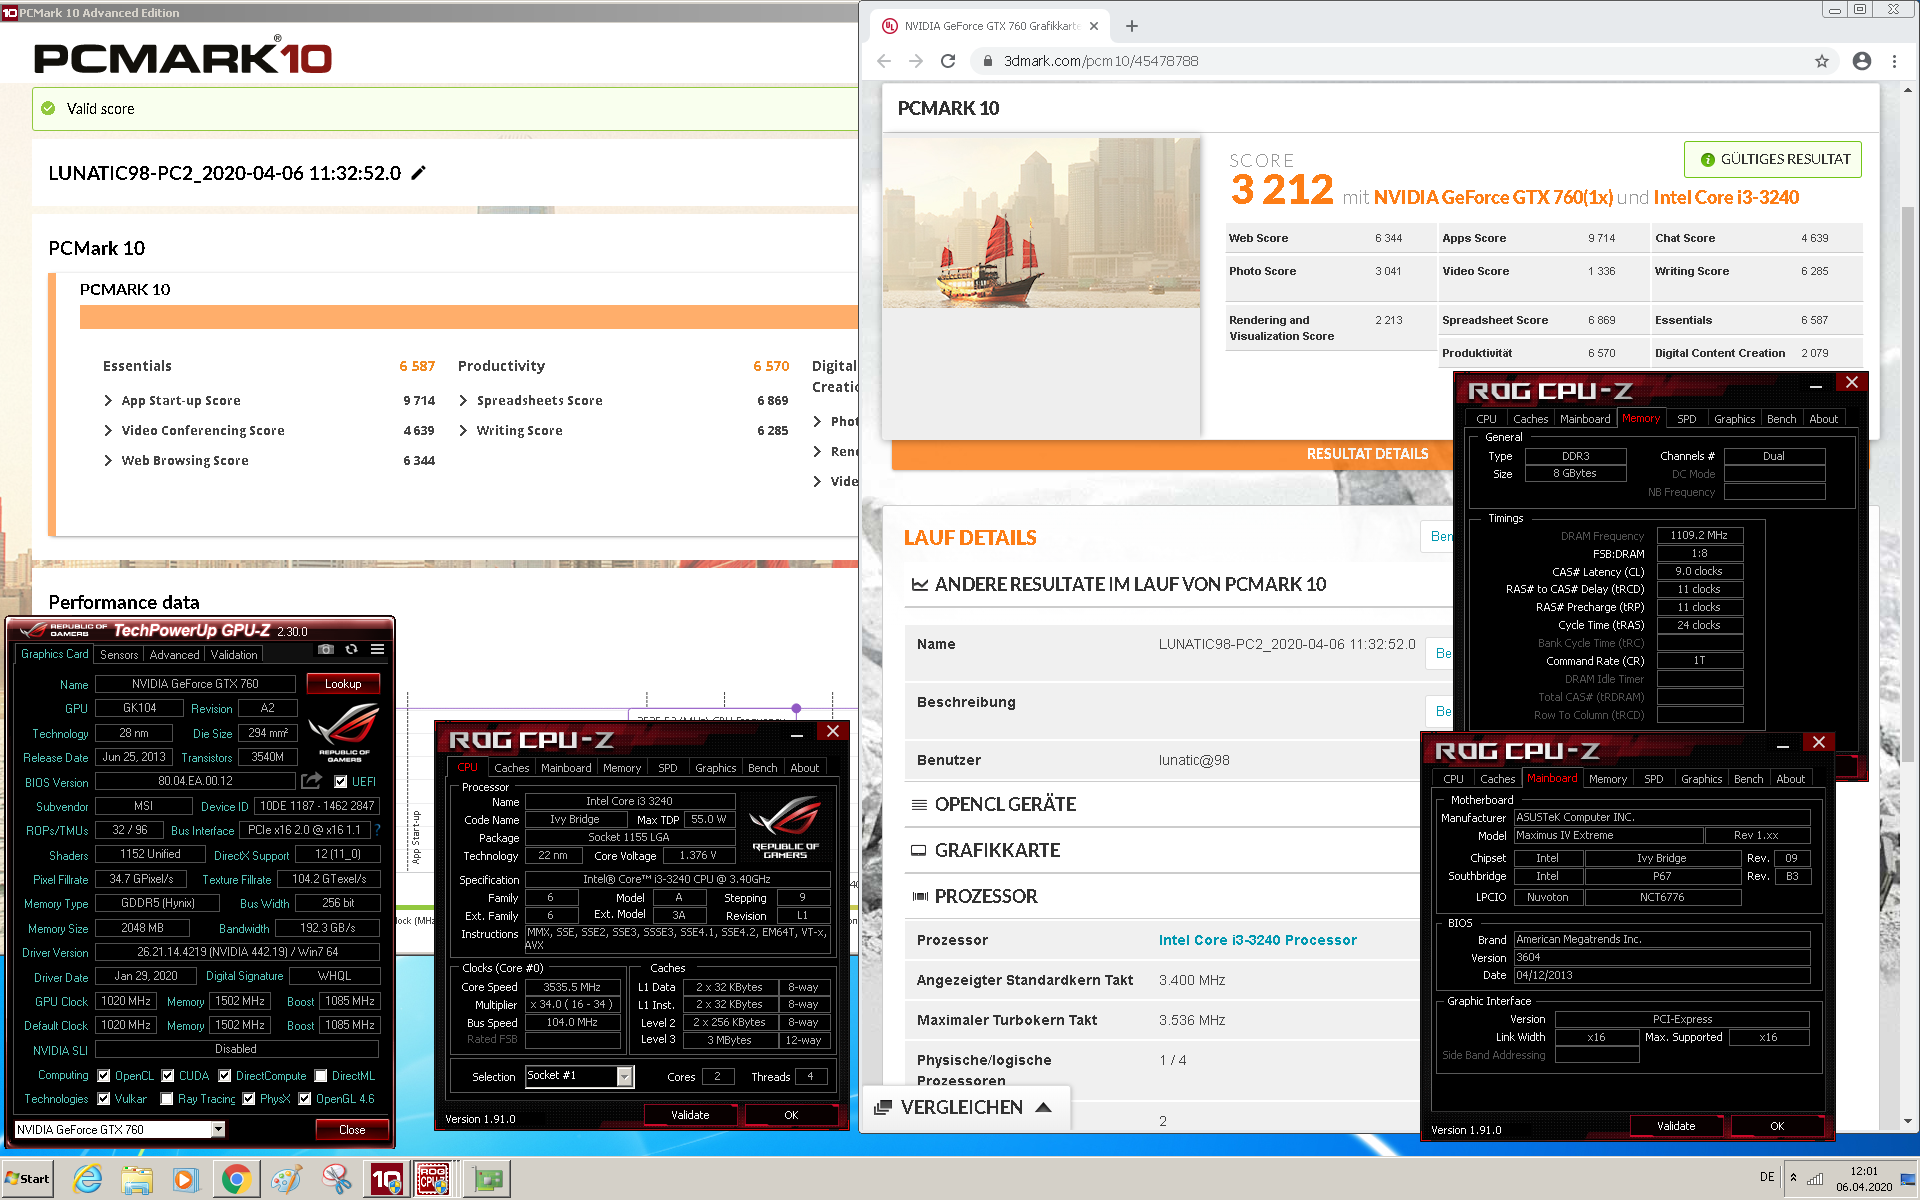Click the network signal tray icon

tap(1815, 1178)
